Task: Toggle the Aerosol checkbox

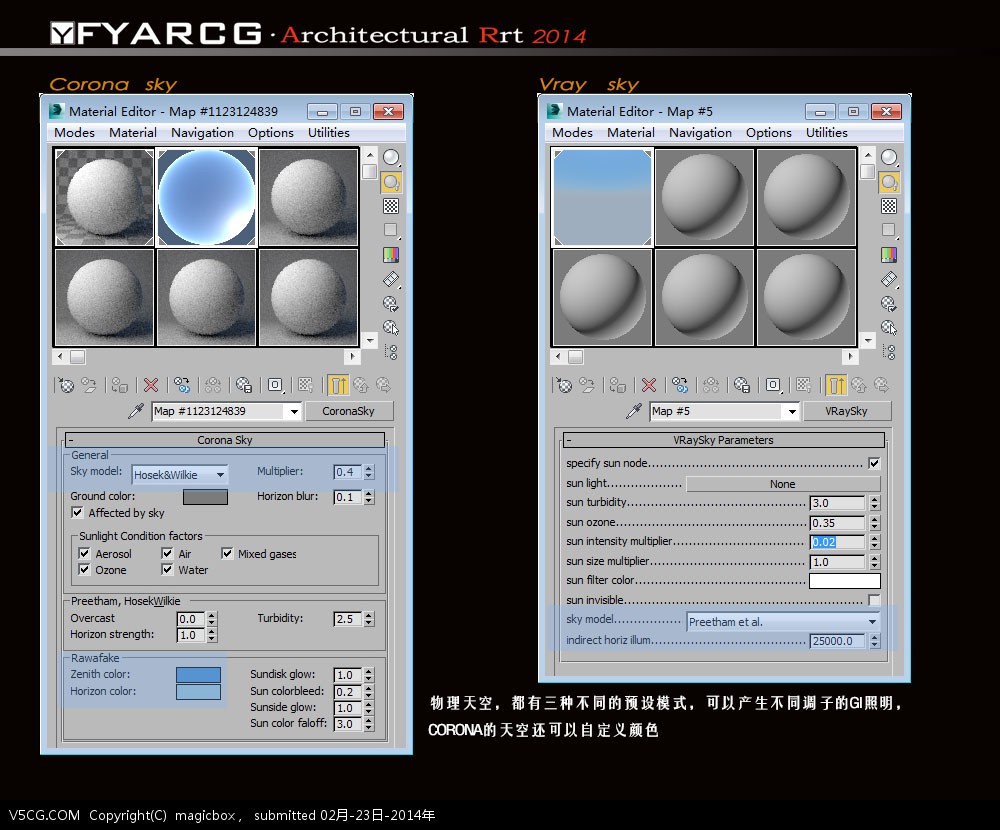Action: 84,553
